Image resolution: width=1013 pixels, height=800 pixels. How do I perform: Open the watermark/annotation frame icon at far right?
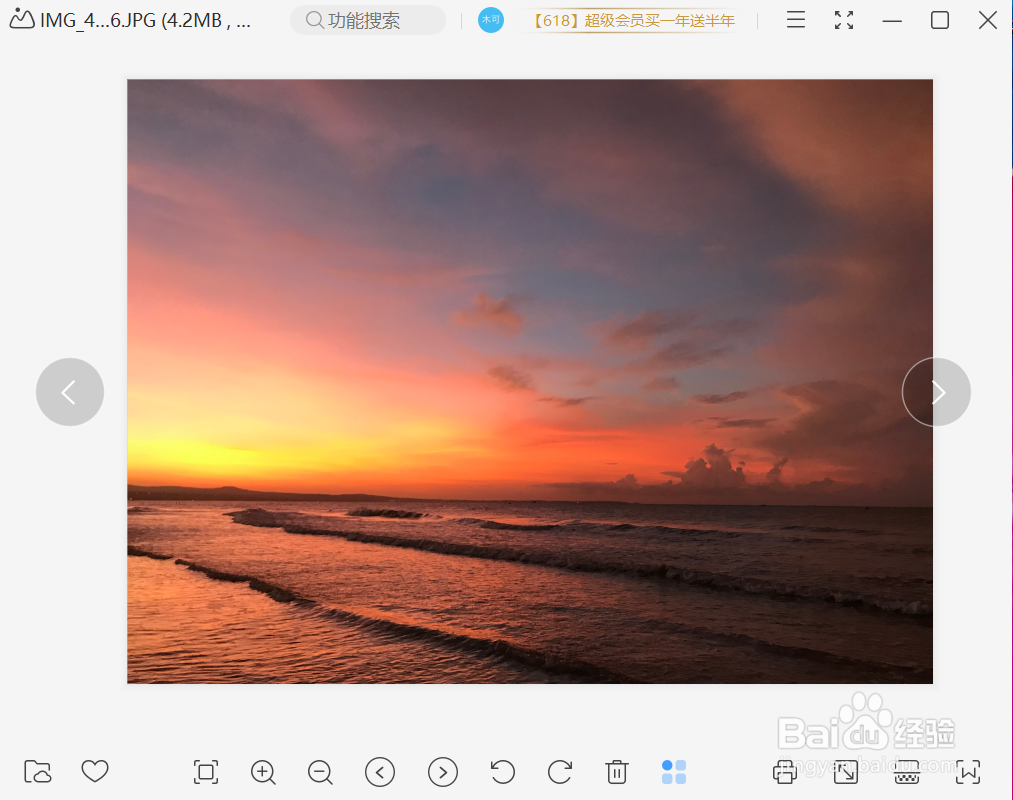click(x=968, y=772)
